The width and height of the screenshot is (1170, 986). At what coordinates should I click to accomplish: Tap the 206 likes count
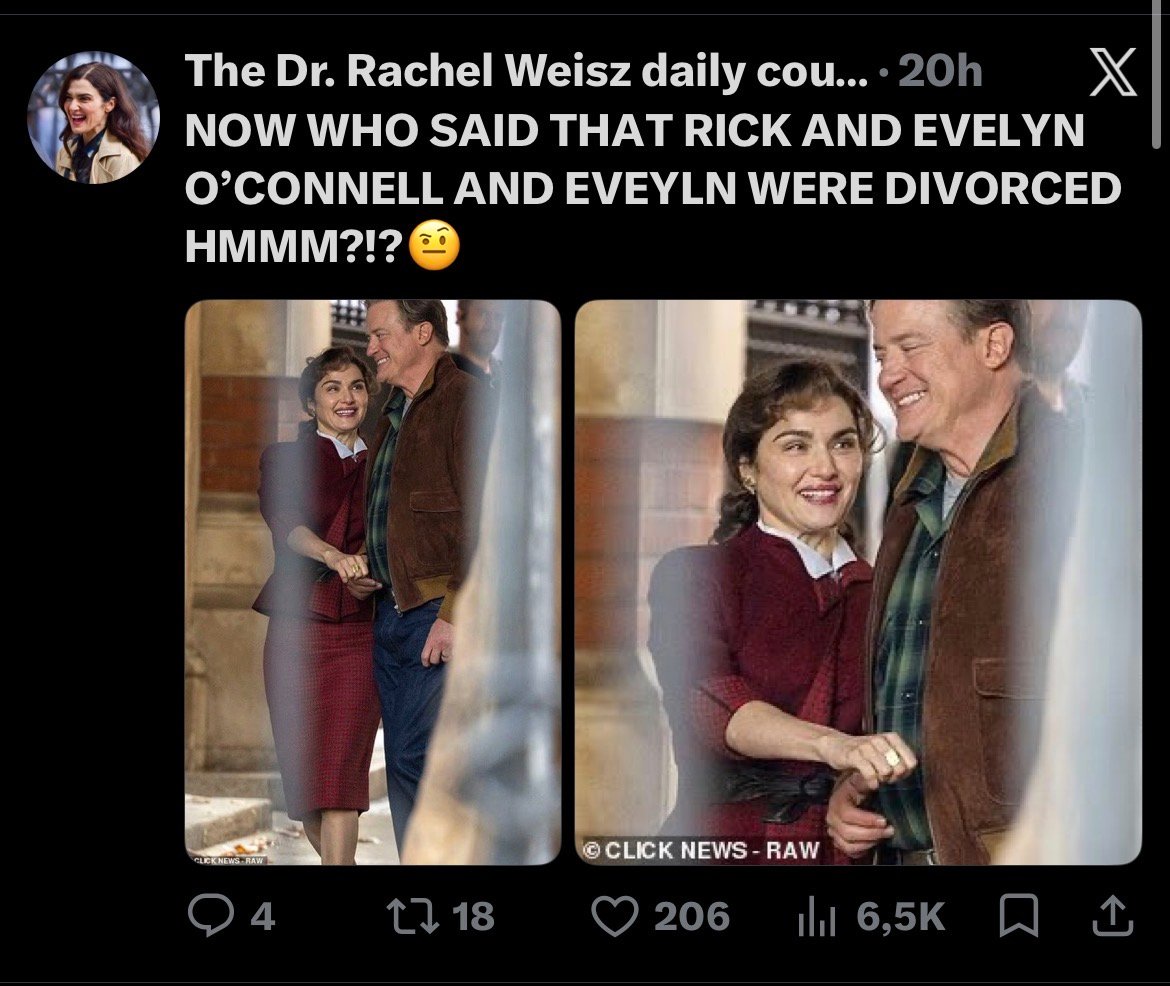pyautogui.click(x=692, y=916)
